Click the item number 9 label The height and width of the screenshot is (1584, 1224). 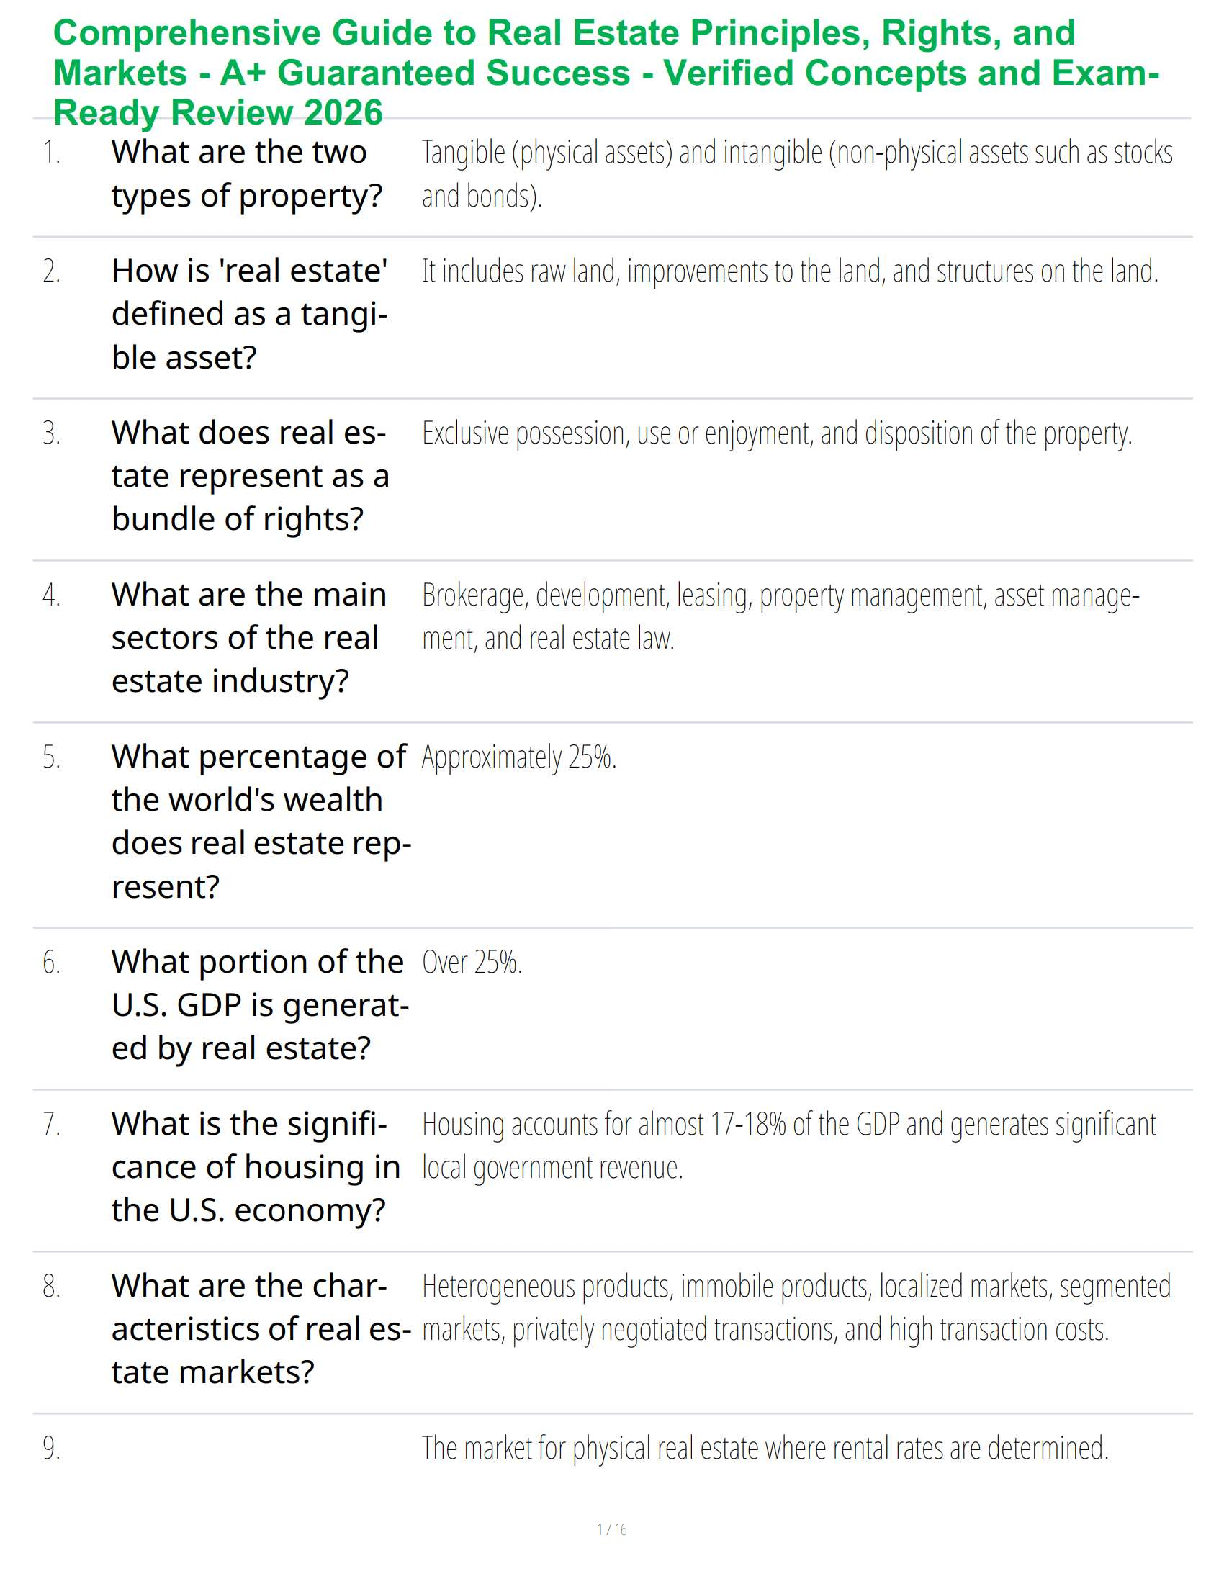pos(52,1449)
